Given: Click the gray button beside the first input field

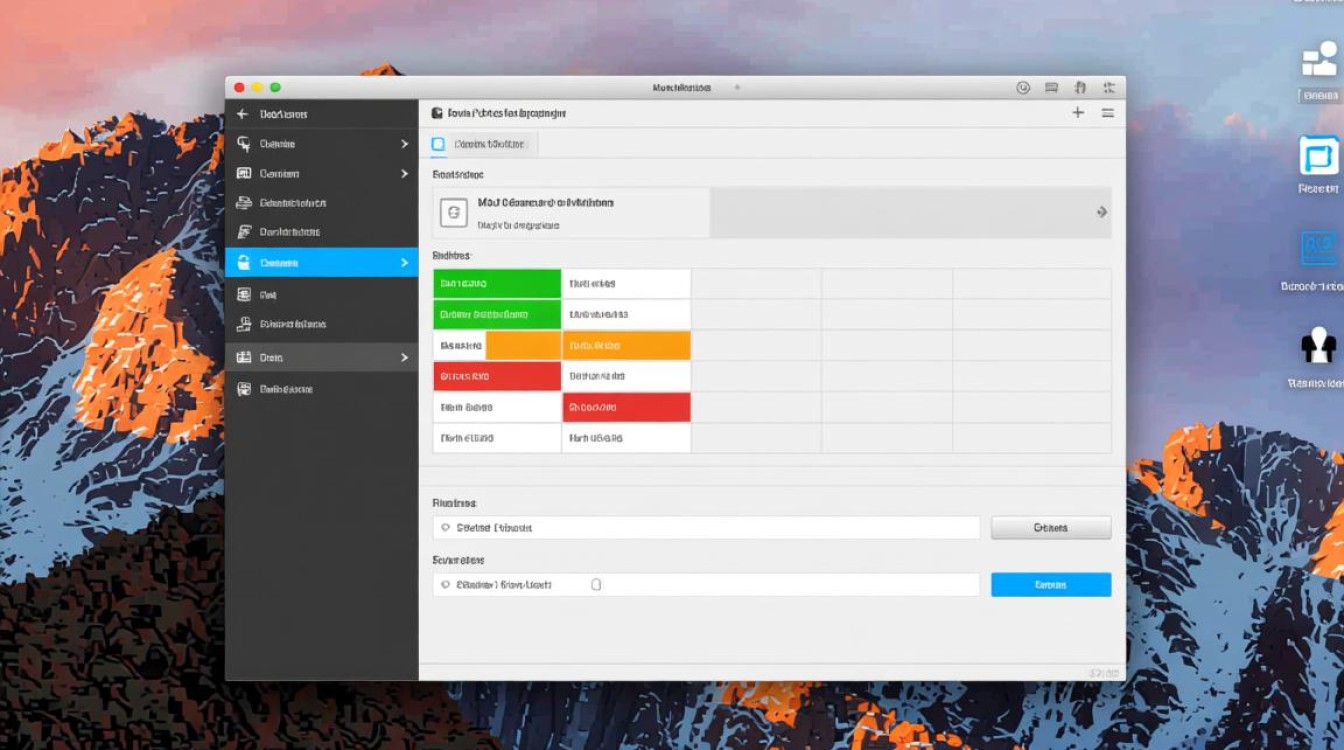Looking at the screenshot, I should [1050, 528].
